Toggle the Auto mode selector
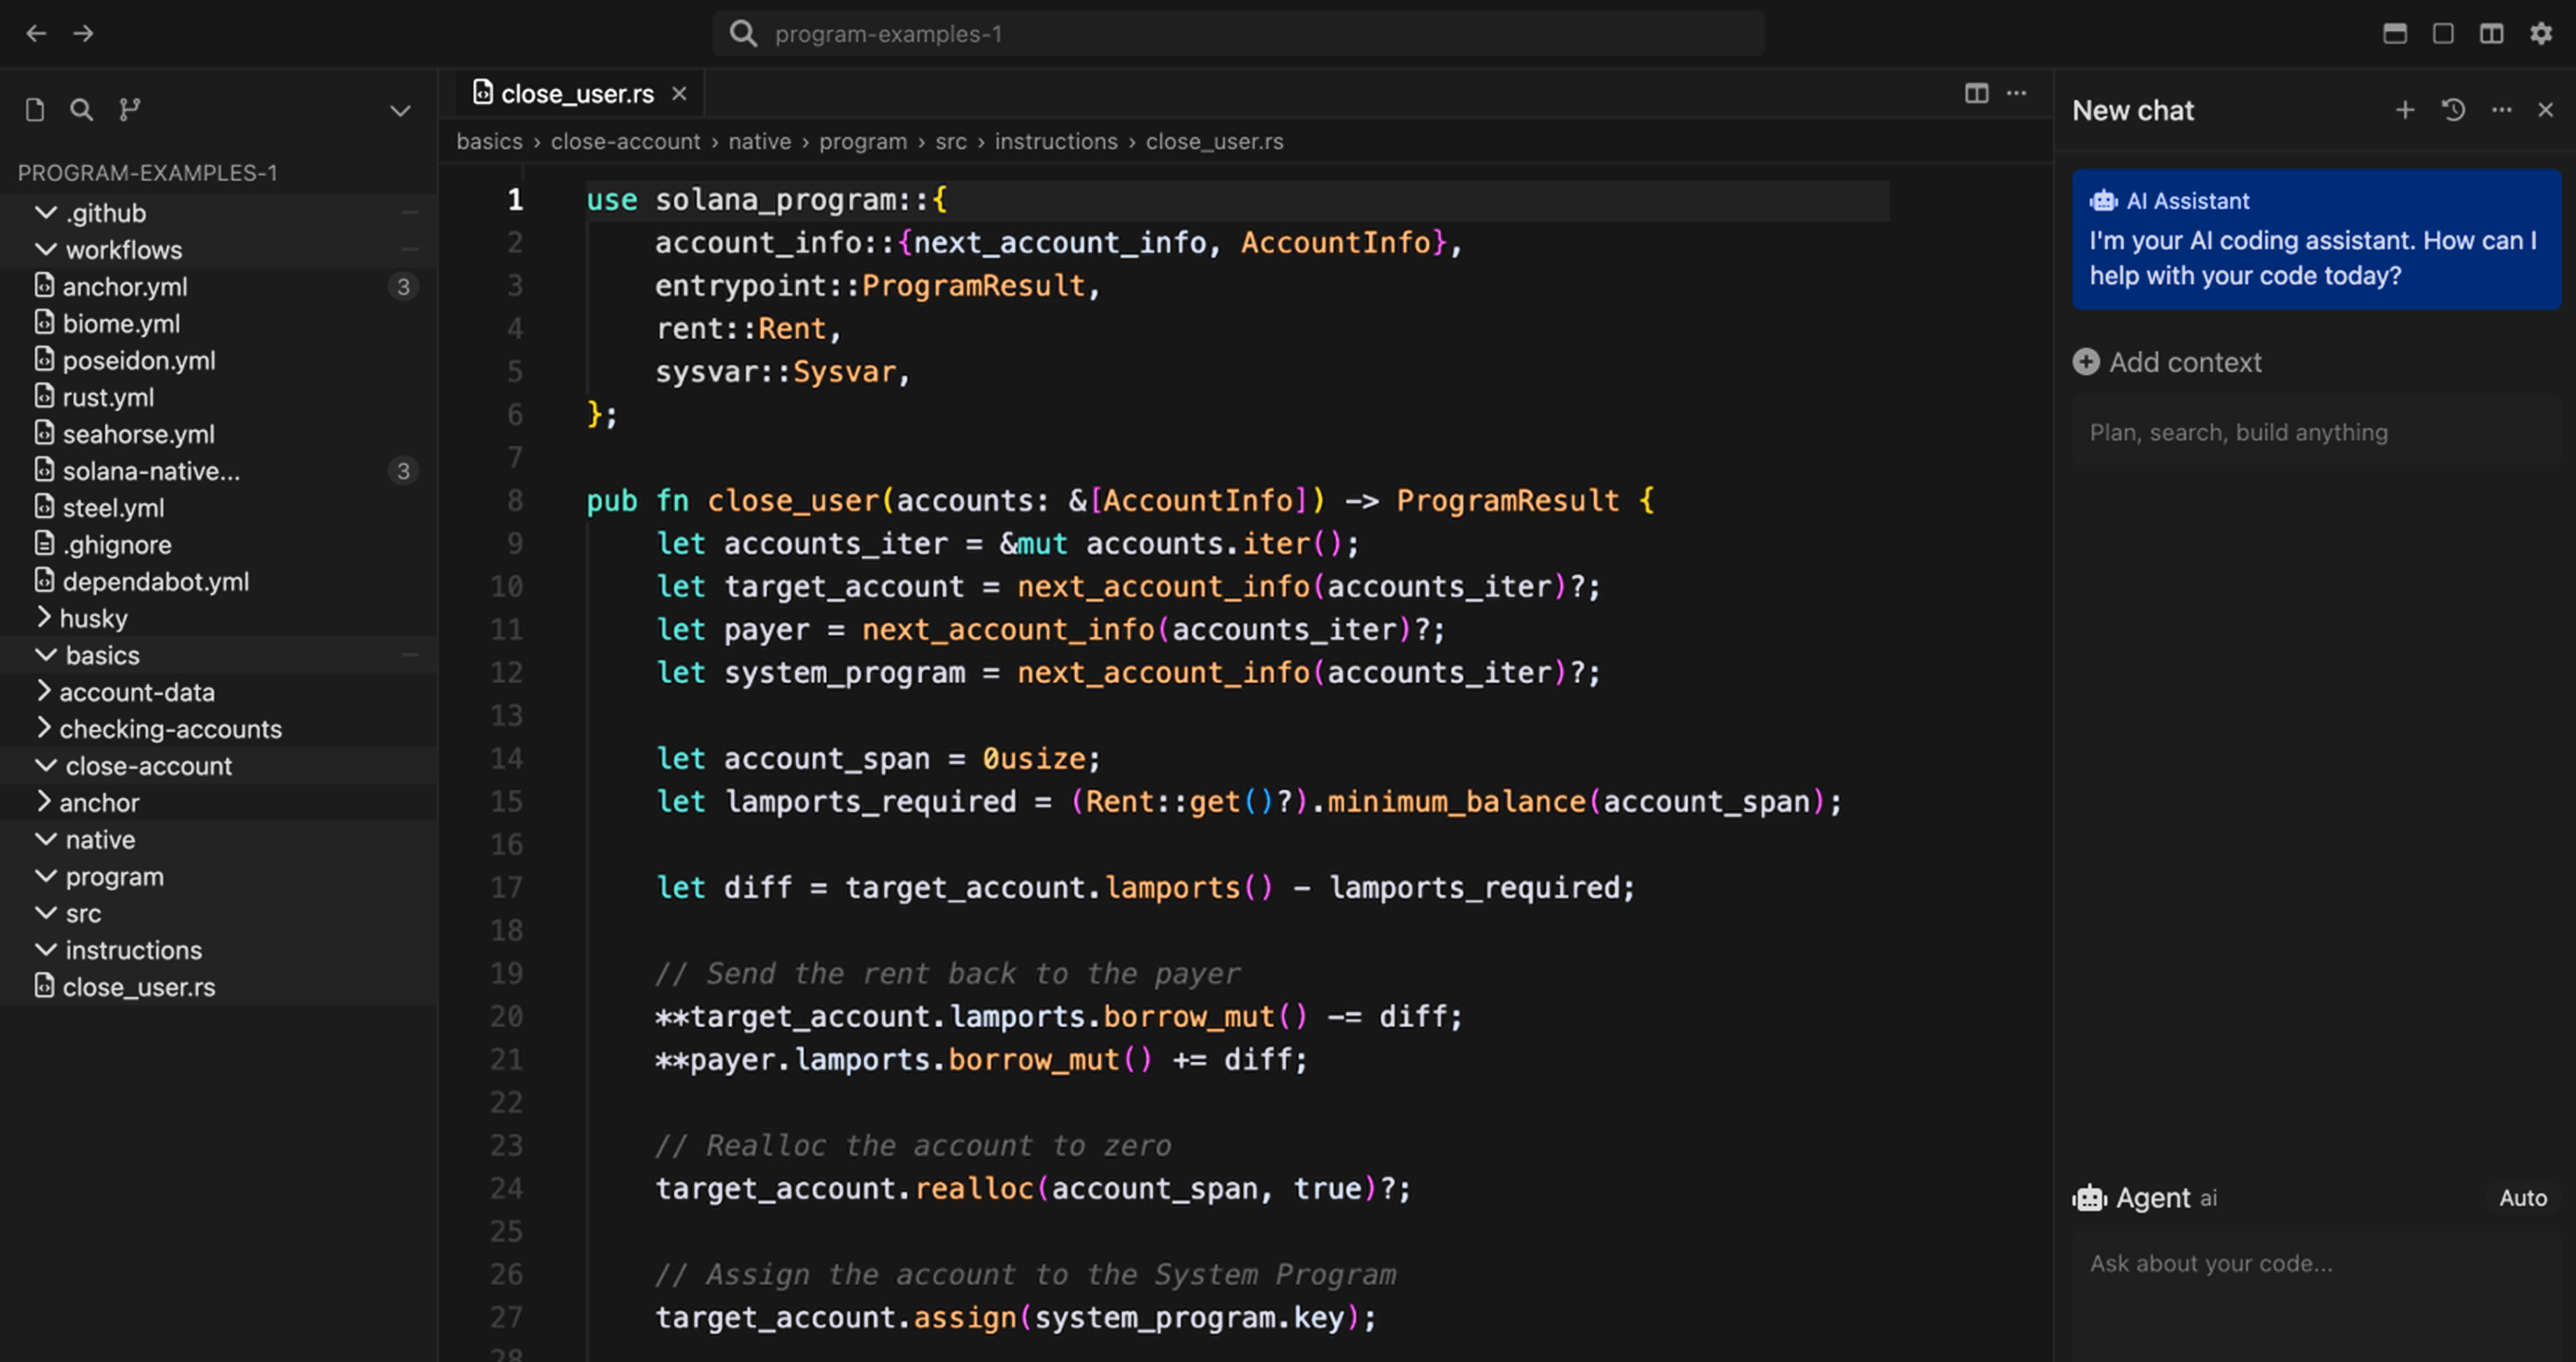Screen dimensions: 2576x1362 click(2522, 1198)
